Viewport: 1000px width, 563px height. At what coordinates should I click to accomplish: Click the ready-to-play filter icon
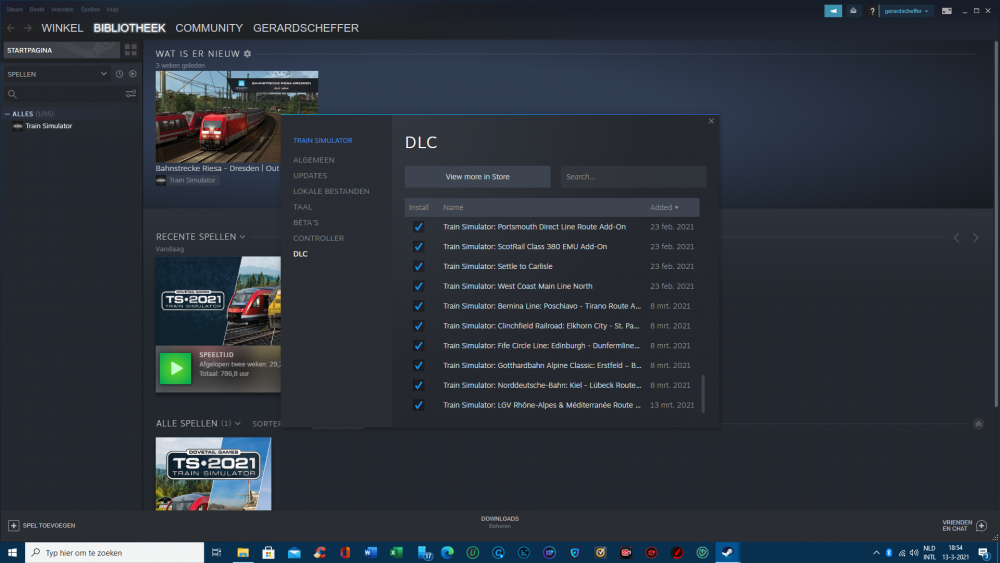point(132,74)
